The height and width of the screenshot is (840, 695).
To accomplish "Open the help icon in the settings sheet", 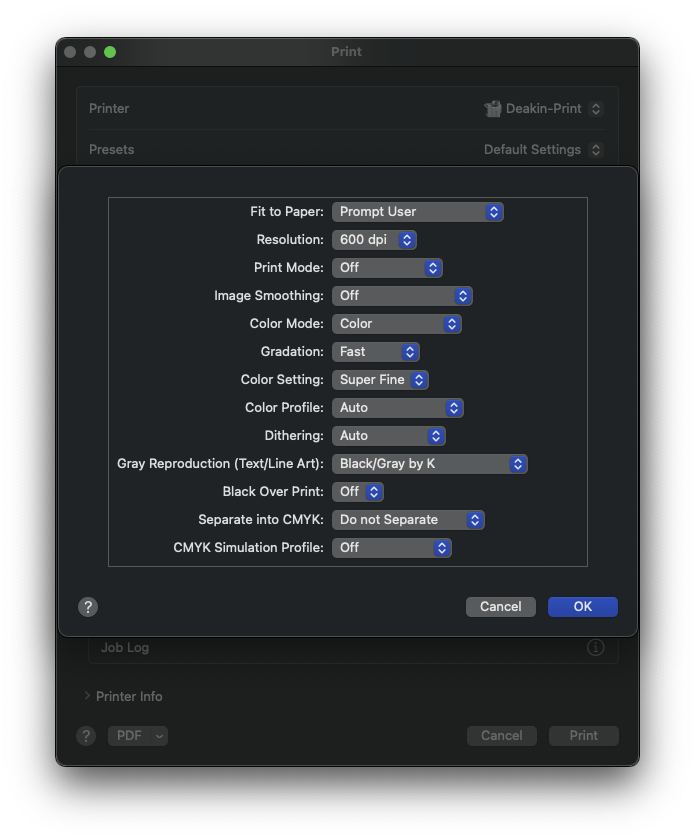I will click(87, 606).
